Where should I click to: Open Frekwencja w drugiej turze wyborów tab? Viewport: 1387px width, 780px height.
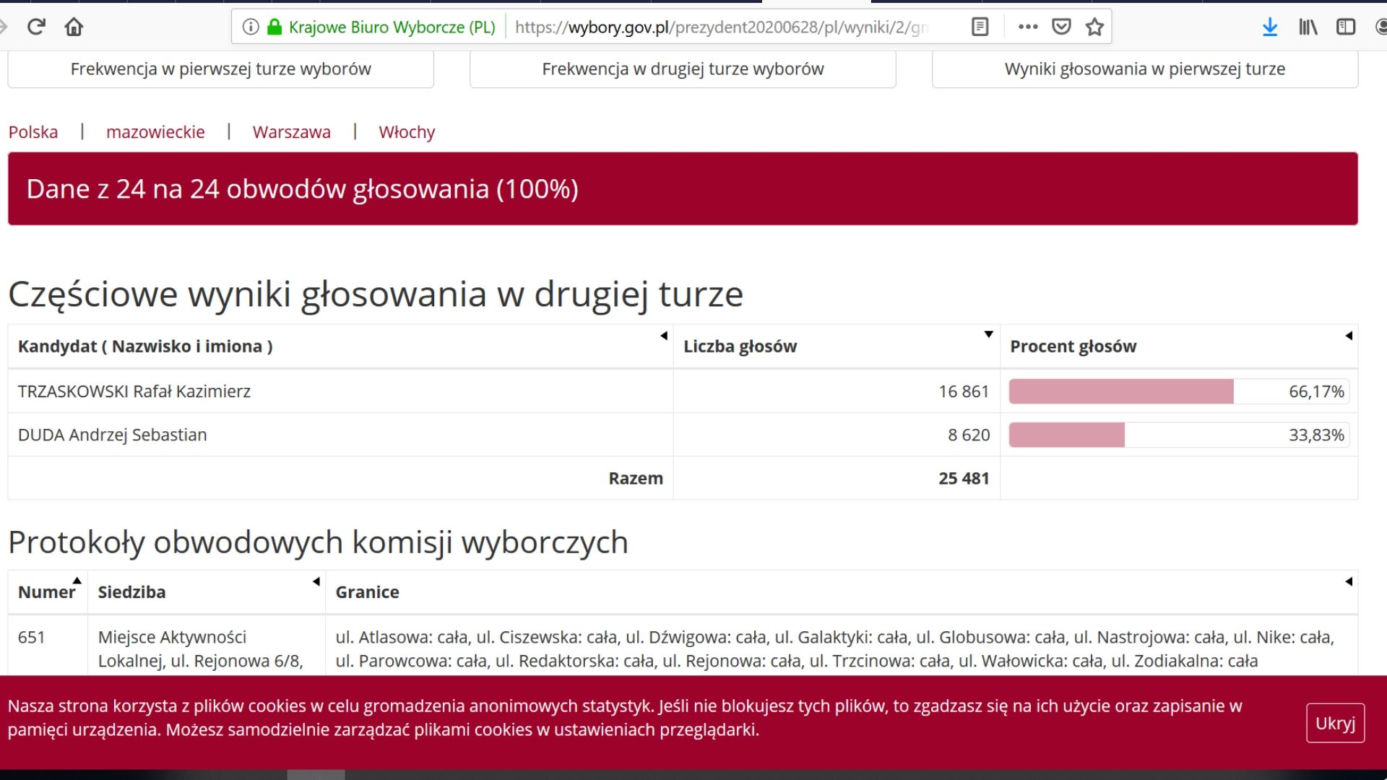click(x=683, y=69)
